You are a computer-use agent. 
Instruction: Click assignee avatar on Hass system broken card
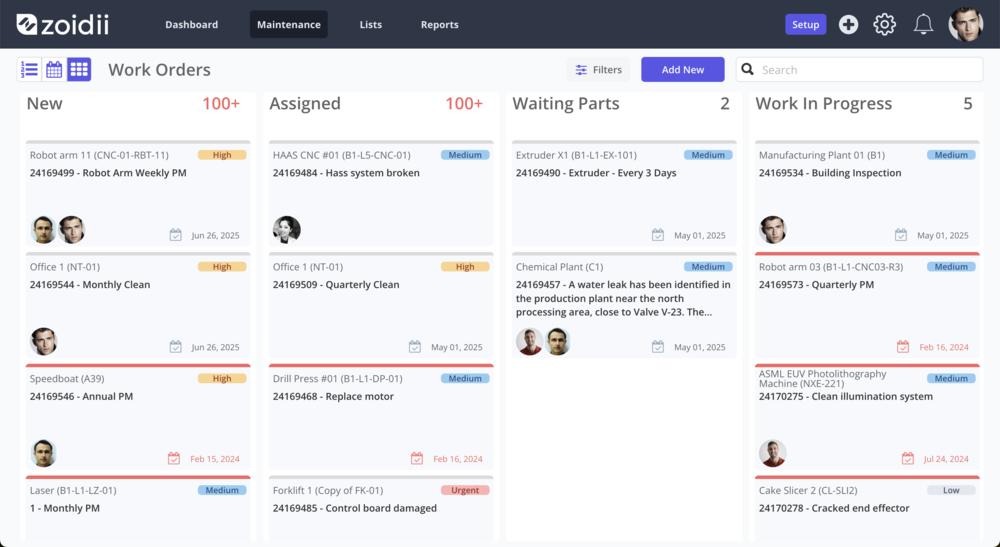click(x=286, y=230)
